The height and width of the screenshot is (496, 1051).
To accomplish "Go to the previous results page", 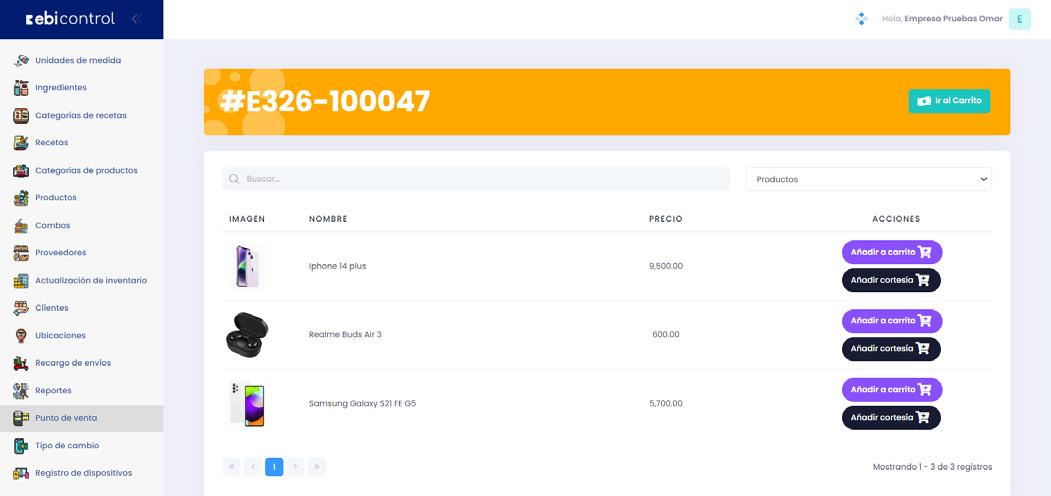I will click(x=253, y=467).
